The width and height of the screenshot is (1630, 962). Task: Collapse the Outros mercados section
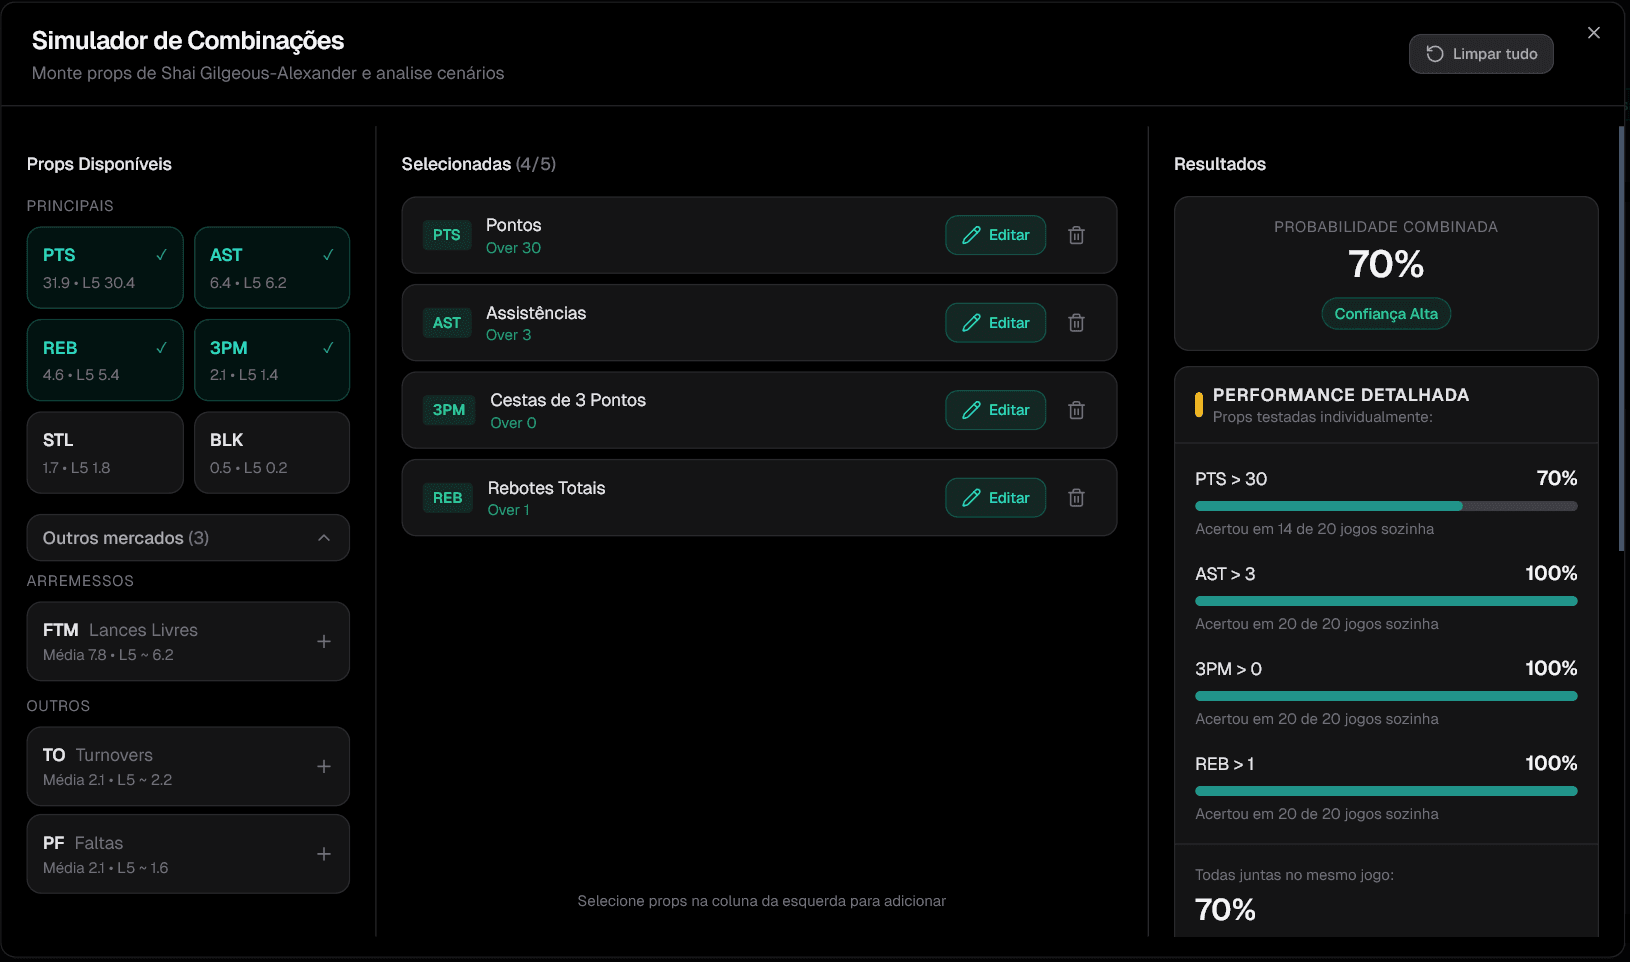[x=188, y=538]
